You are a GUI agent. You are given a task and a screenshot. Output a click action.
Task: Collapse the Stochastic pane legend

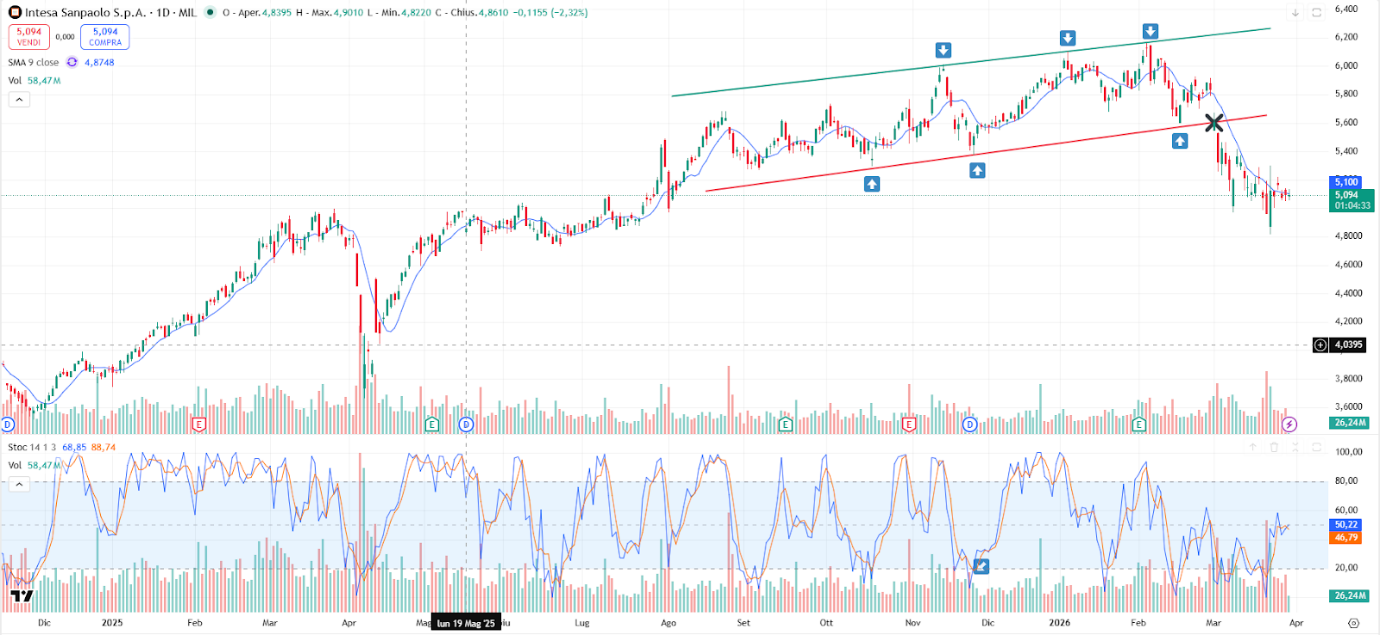pos(18,484)
